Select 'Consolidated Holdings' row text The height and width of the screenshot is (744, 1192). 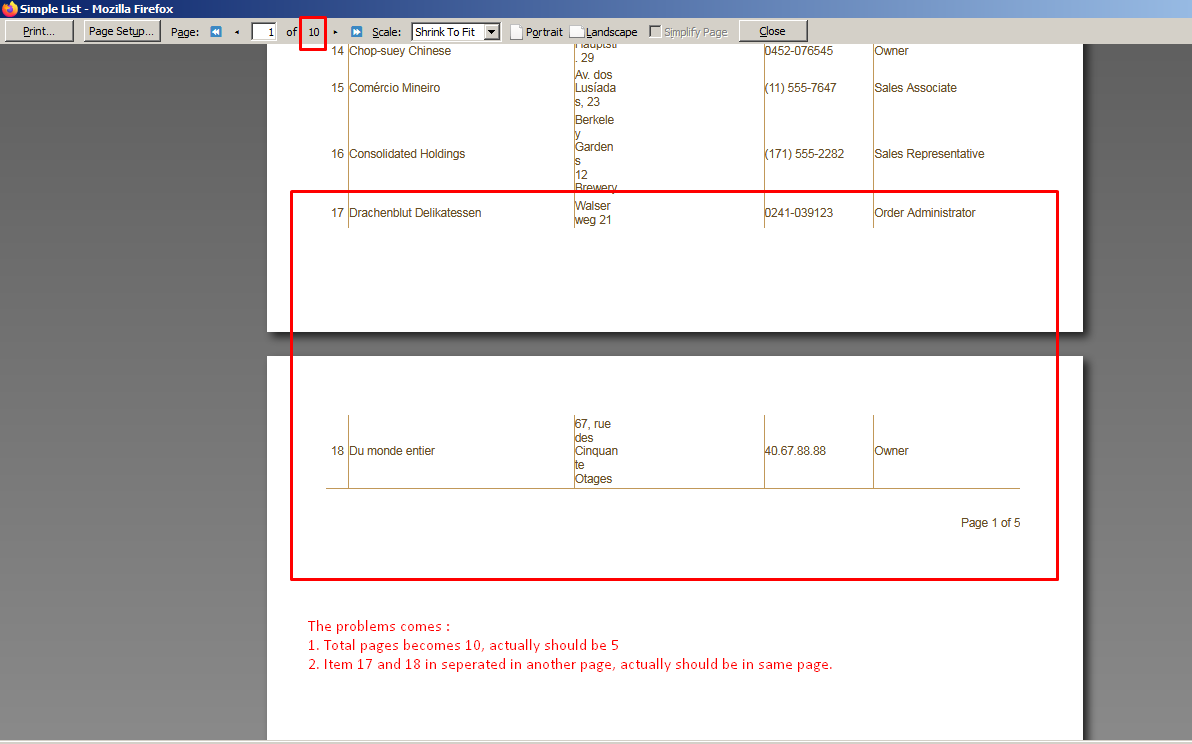tap(407, 154)
